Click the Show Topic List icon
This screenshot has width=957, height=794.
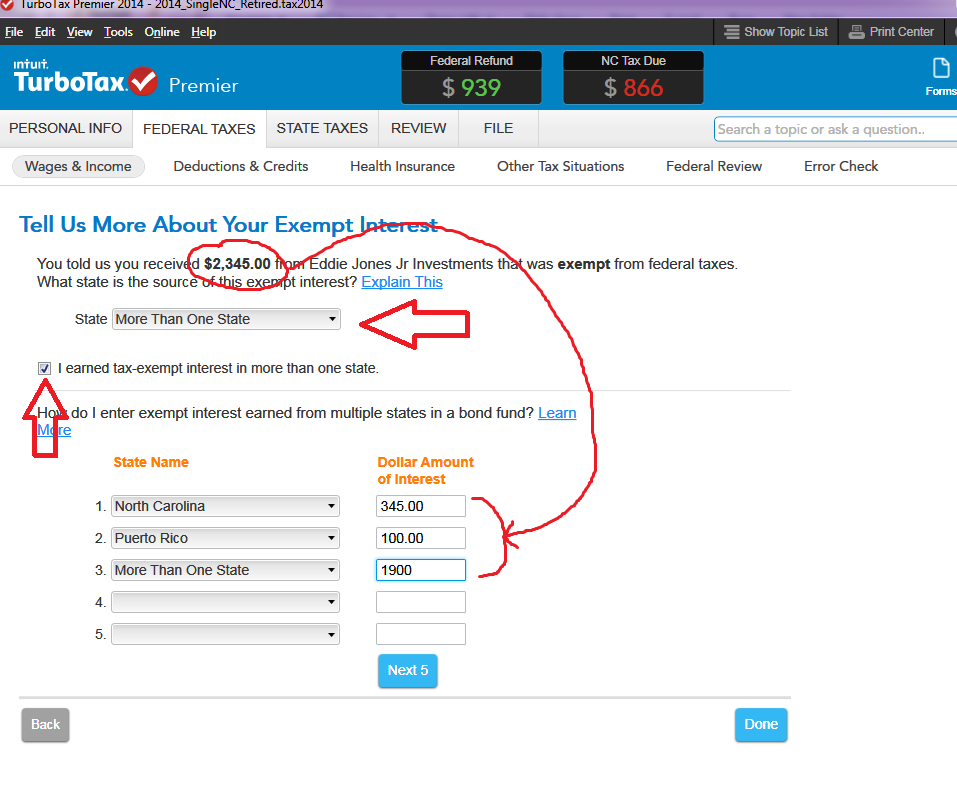[x=732, y=32]
